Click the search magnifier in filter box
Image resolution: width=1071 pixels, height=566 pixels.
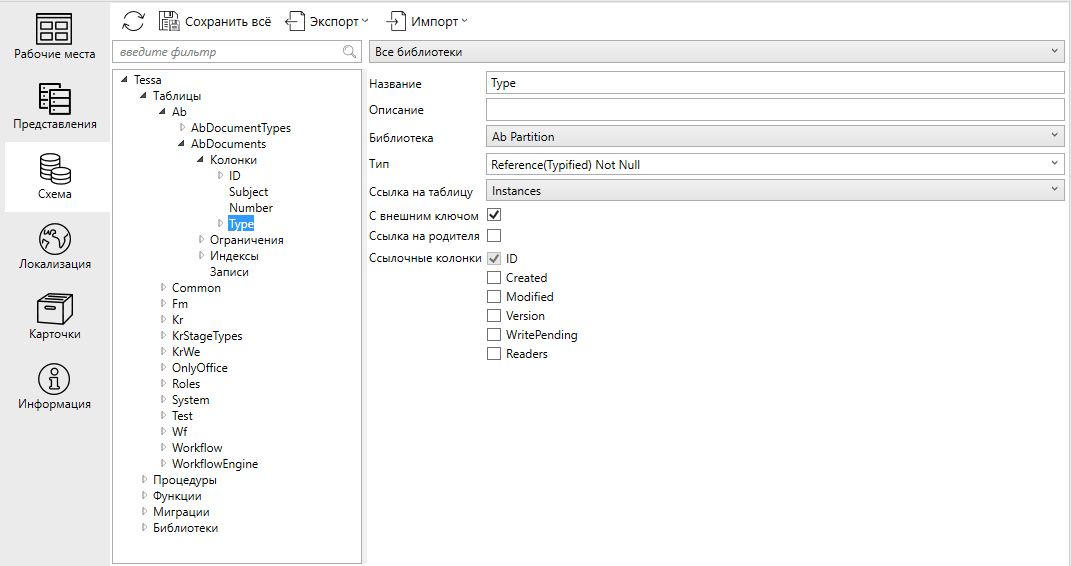350,52
